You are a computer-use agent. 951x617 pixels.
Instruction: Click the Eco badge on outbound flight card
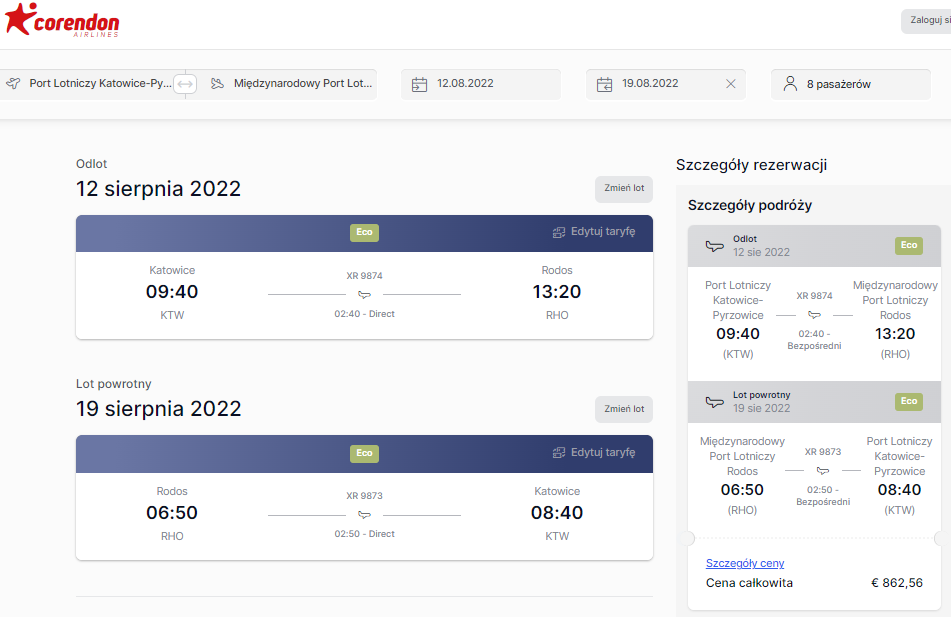[x=365, y=232]
